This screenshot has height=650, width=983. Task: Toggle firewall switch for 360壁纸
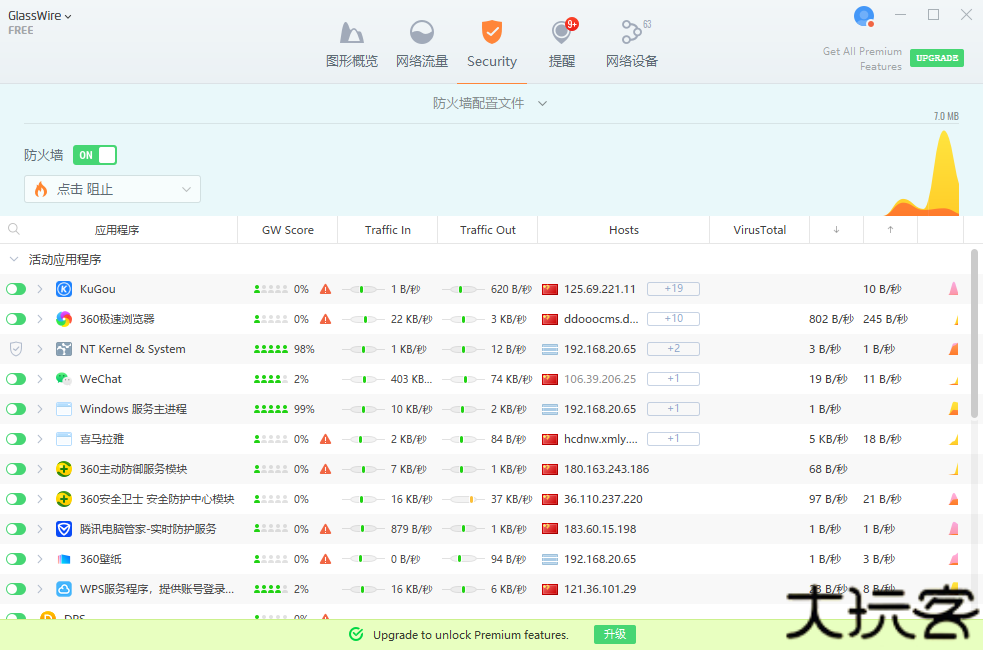(16, 559)
